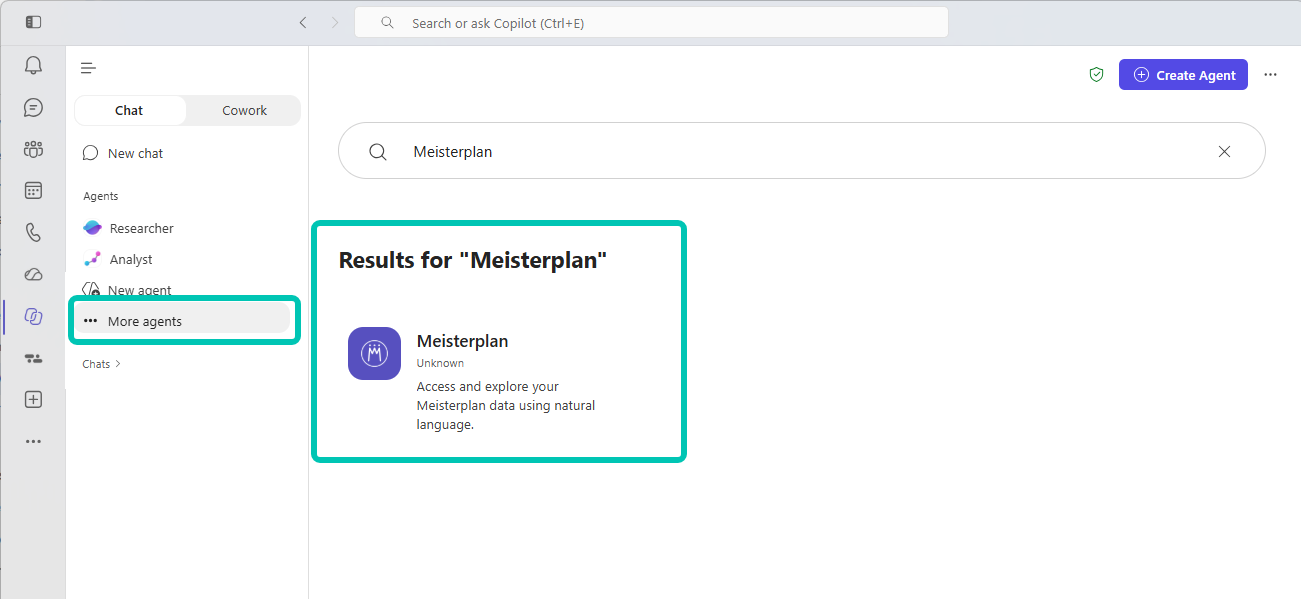Expand the Chats section

[101, 364]
